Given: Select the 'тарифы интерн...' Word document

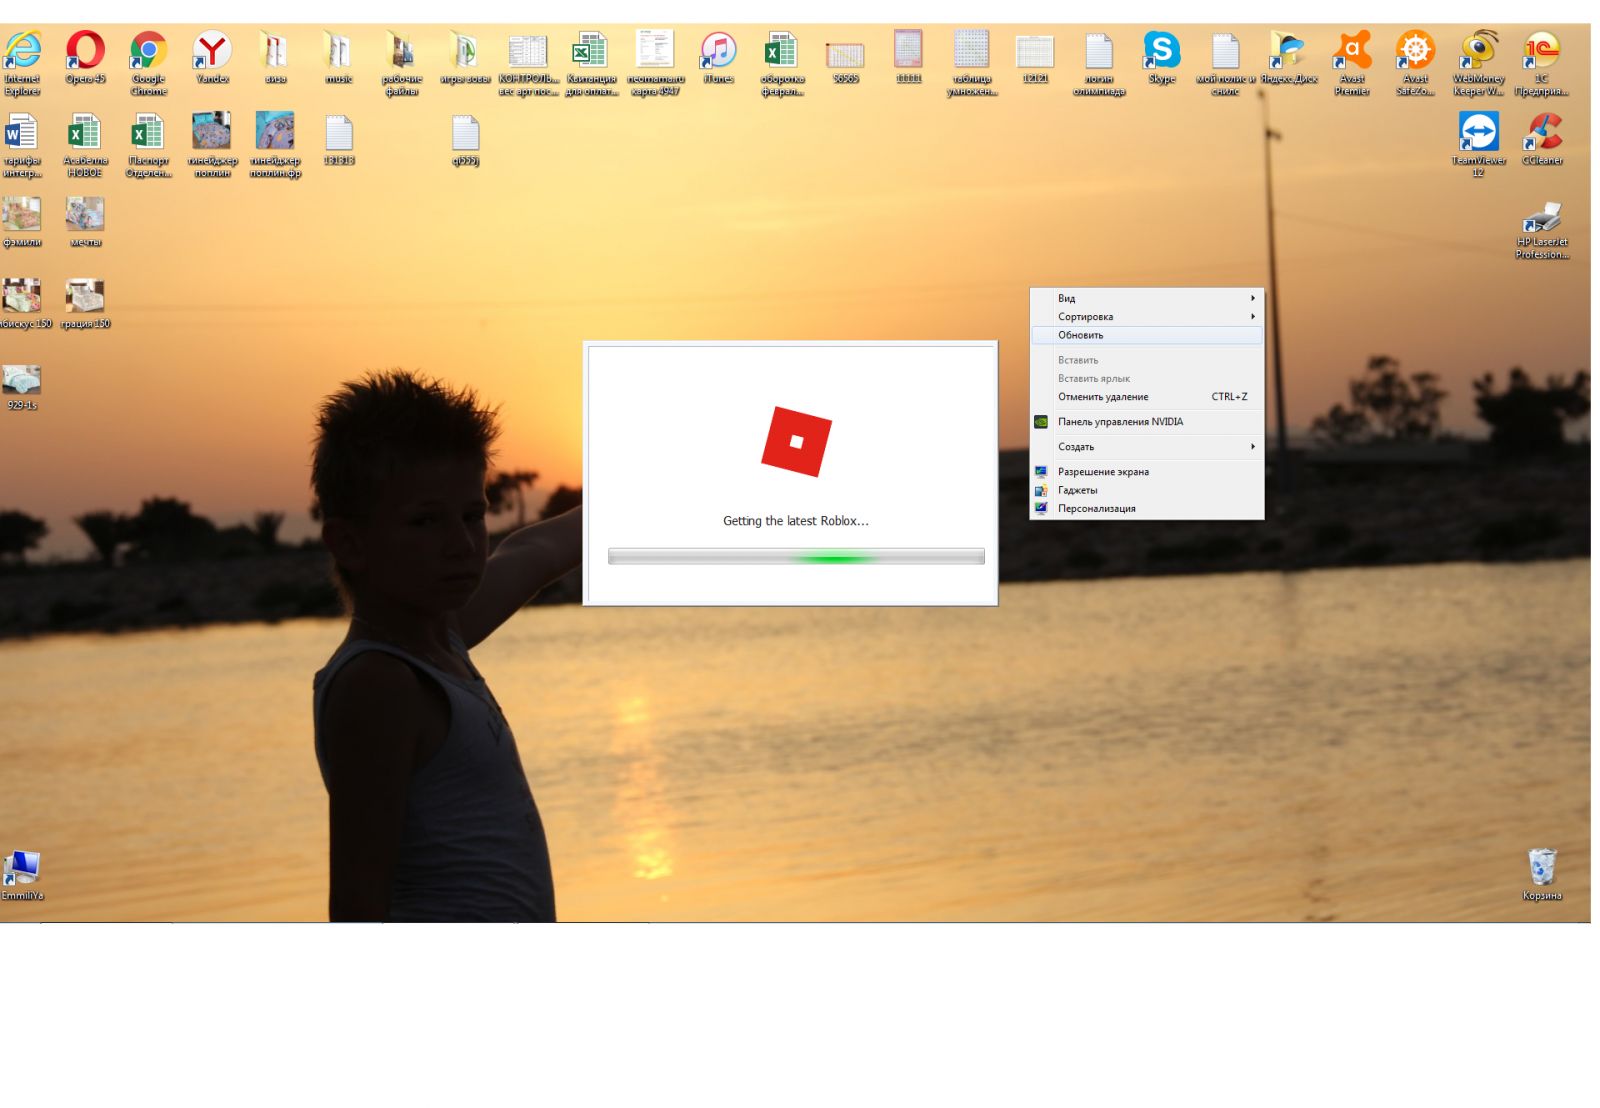Looking at the screenshot, I should click(22, 144).
